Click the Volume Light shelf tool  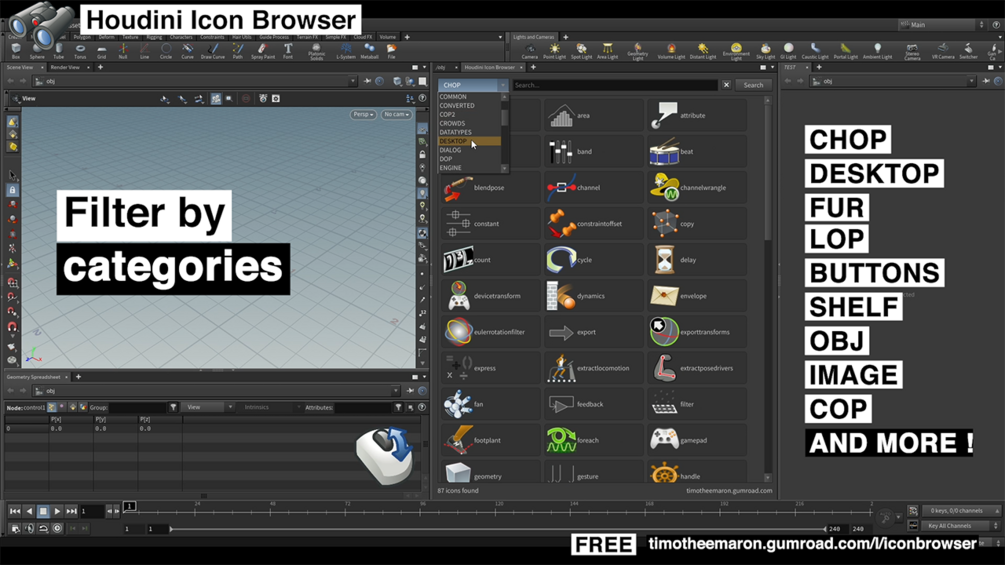(671, 52)
